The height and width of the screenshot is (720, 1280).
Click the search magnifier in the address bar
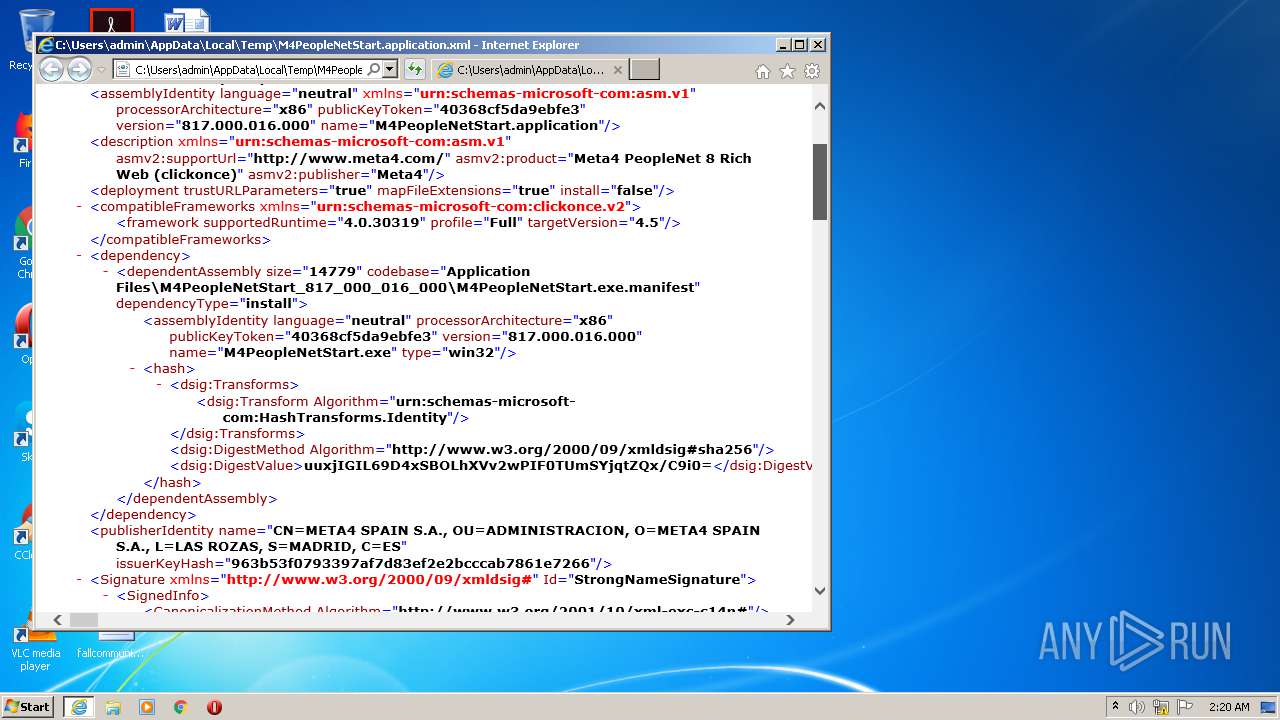point(373,70)
